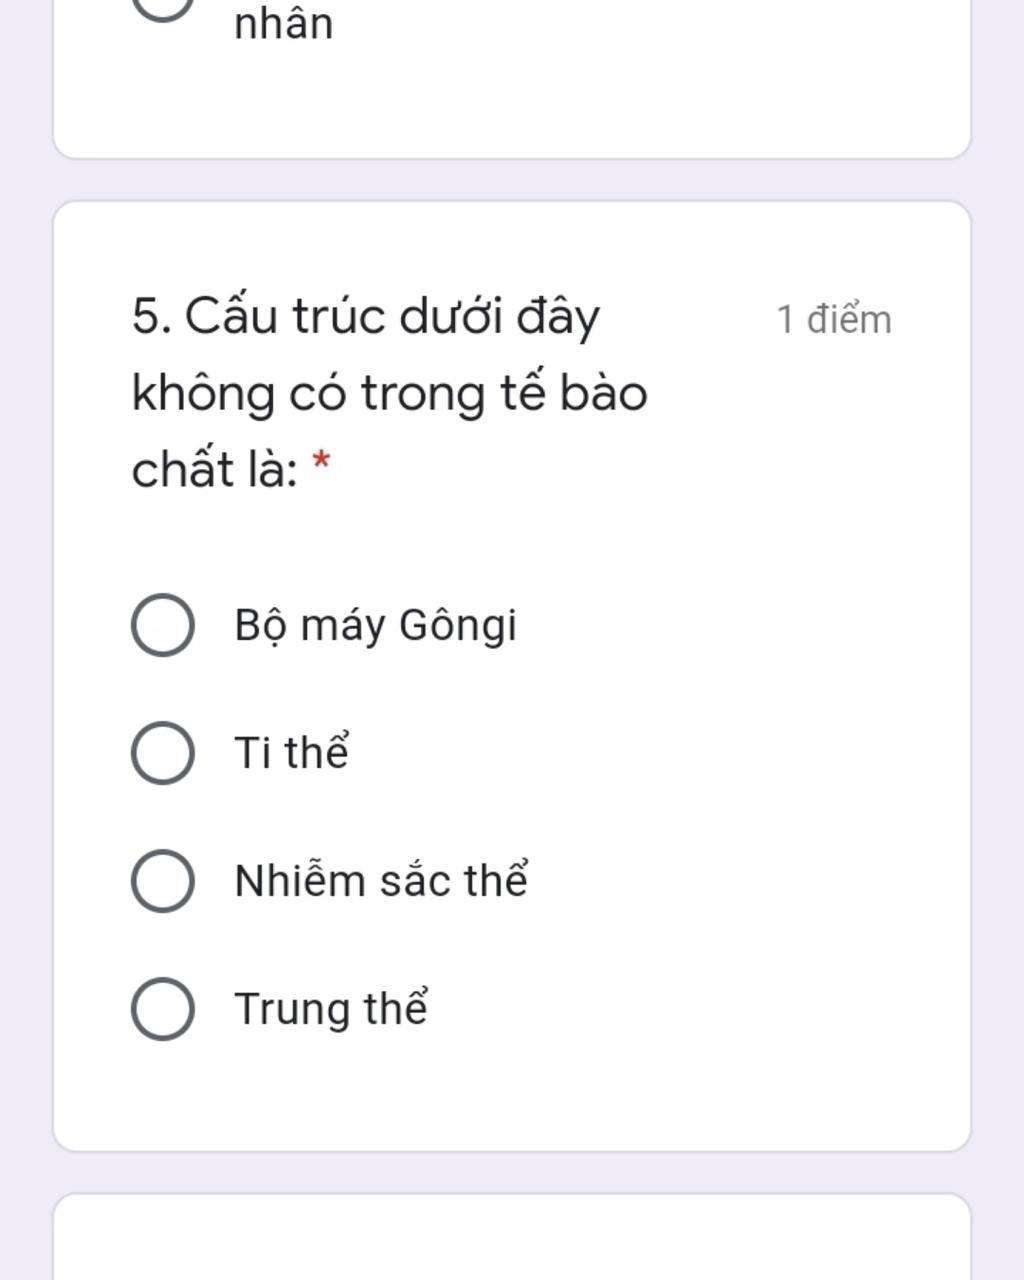Click the "5. Cấu trúc dưới đây" heading line
The image size is (1024, 1280).
(x=365, y=317)
